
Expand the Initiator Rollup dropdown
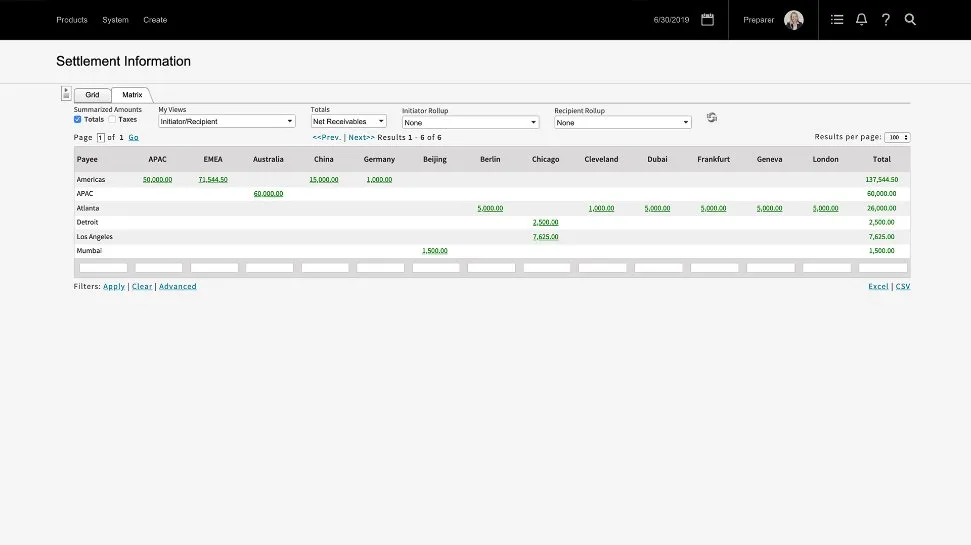pyautogui.click(x=470, y=122)
